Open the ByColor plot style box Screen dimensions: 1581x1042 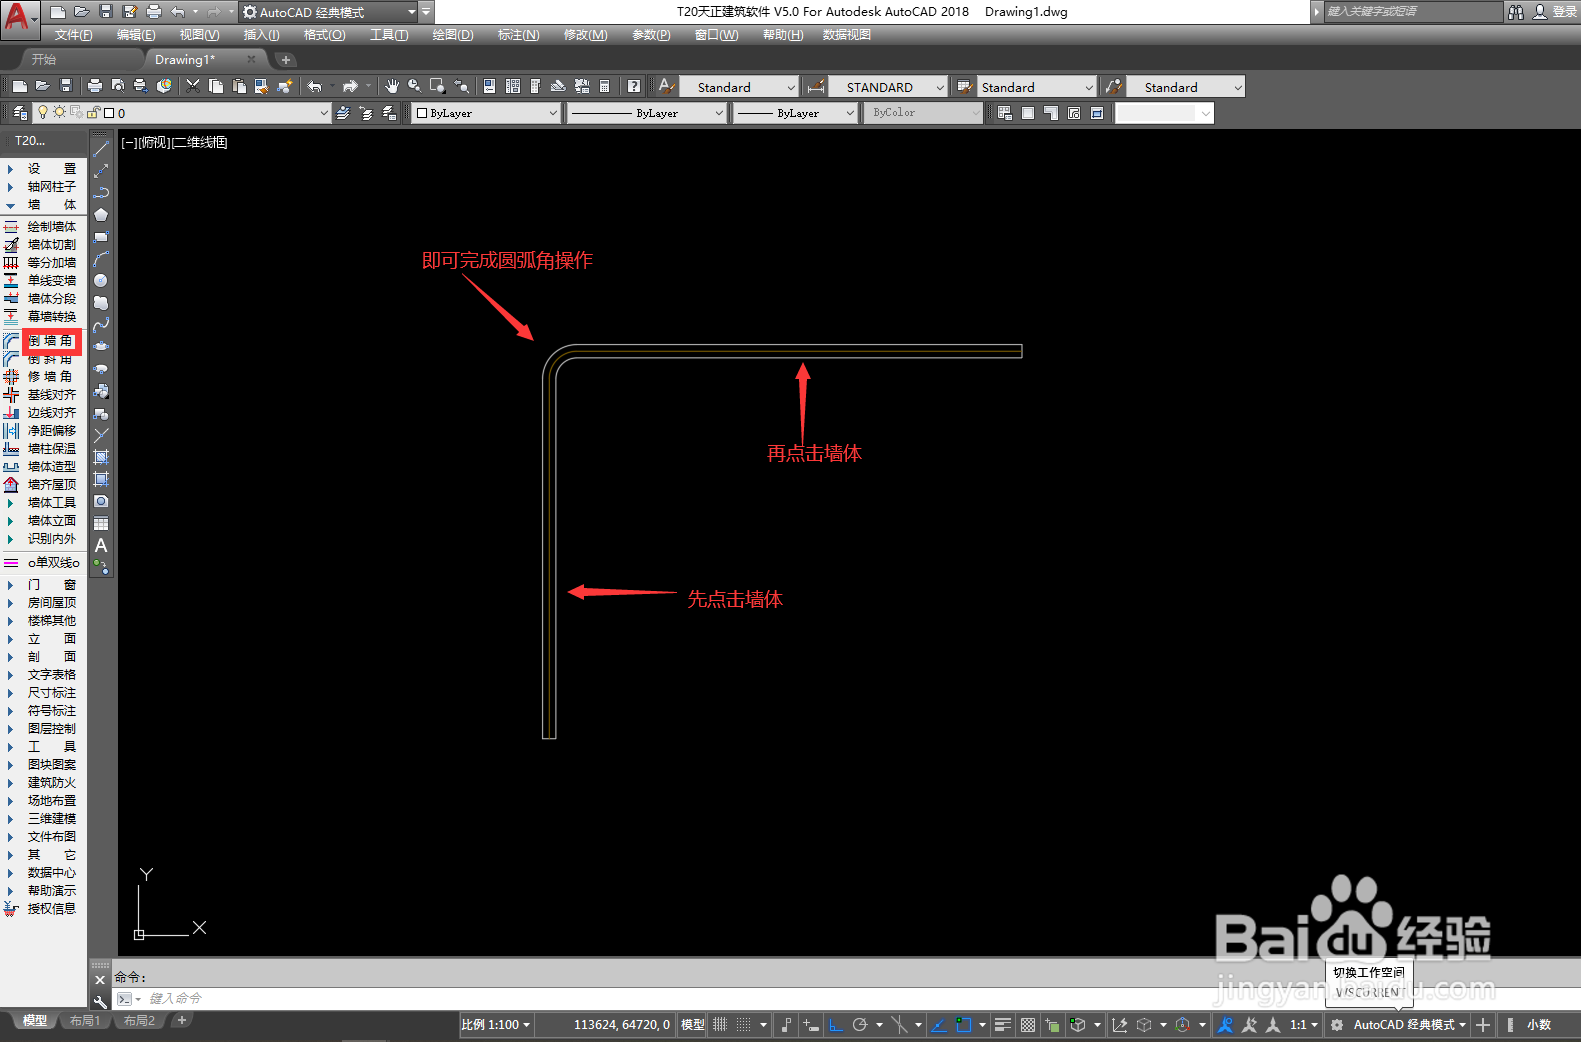(923, 113)
